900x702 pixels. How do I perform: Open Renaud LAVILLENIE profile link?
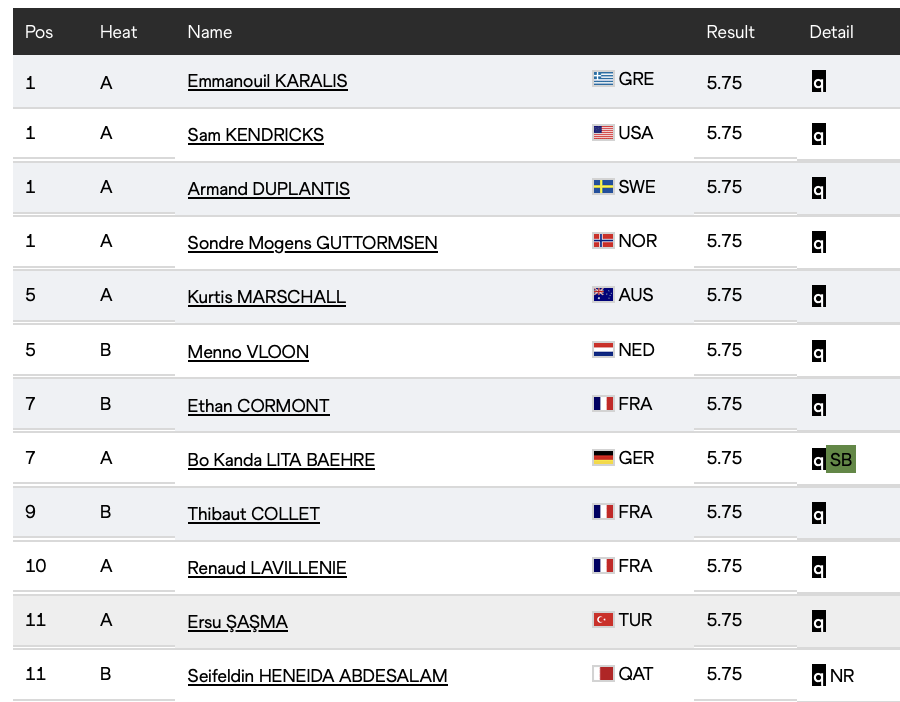267,568
